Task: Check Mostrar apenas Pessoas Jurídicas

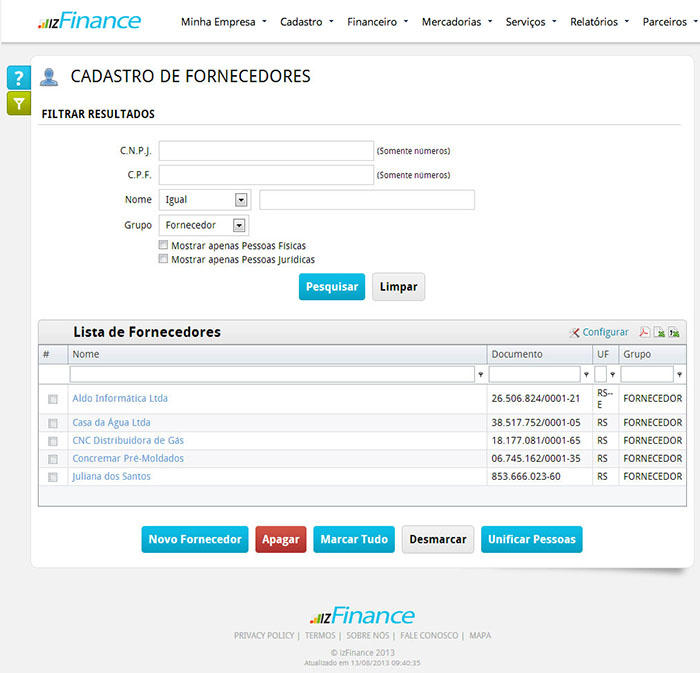Action: [163, 258]
